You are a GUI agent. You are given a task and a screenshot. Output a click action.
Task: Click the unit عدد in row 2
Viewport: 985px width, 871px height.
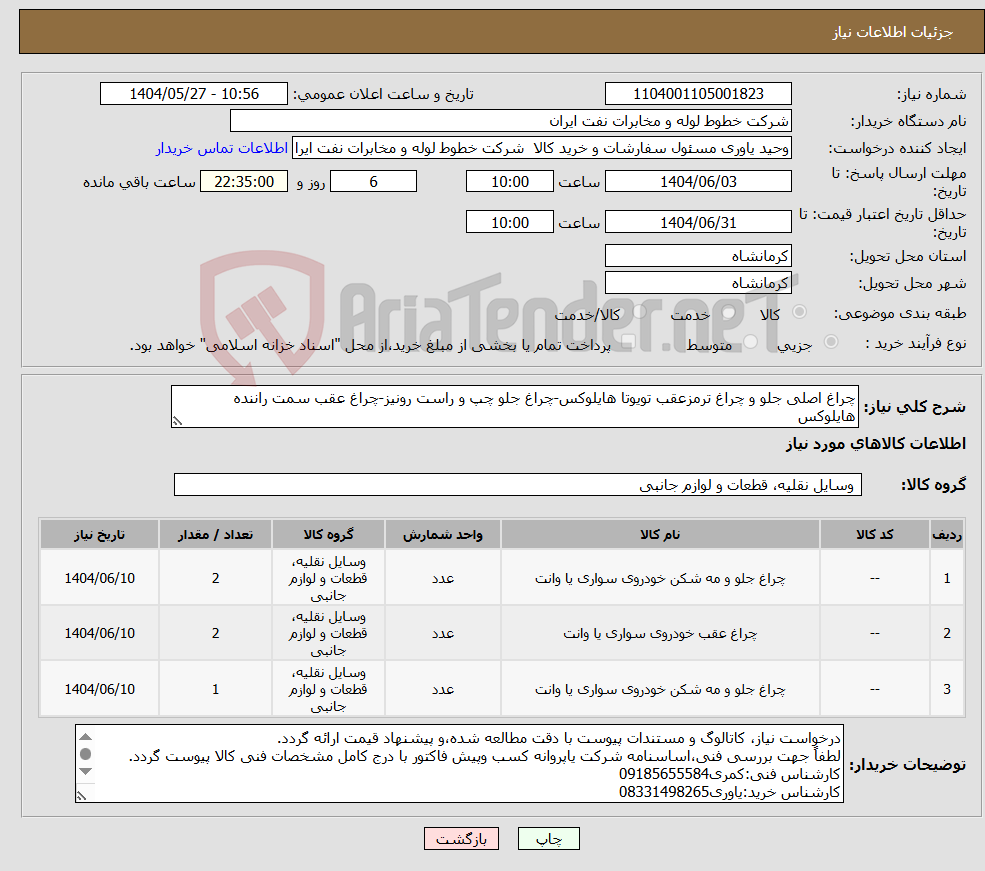(x=442, y=634)
